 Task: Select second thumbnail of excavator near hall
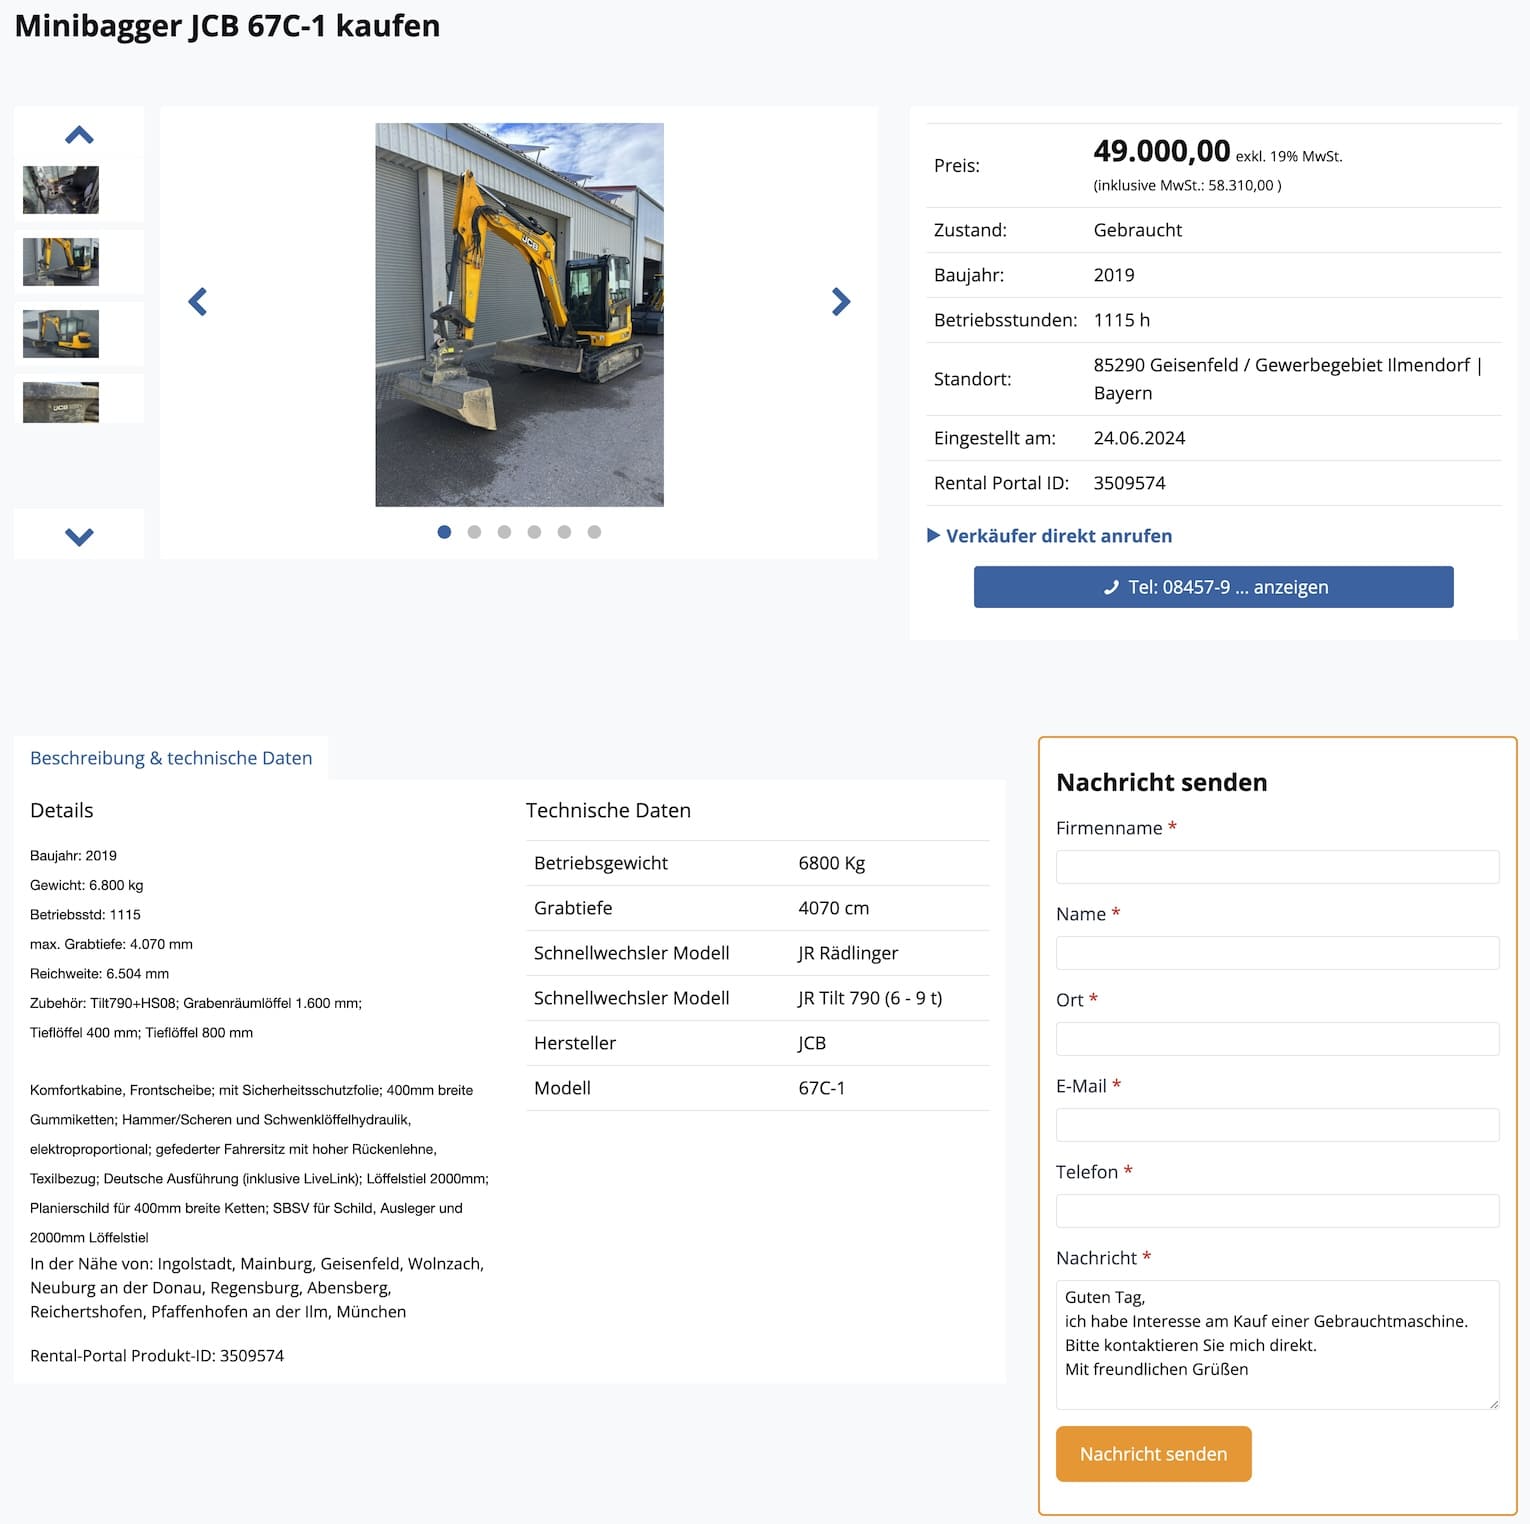coord(61,262)
